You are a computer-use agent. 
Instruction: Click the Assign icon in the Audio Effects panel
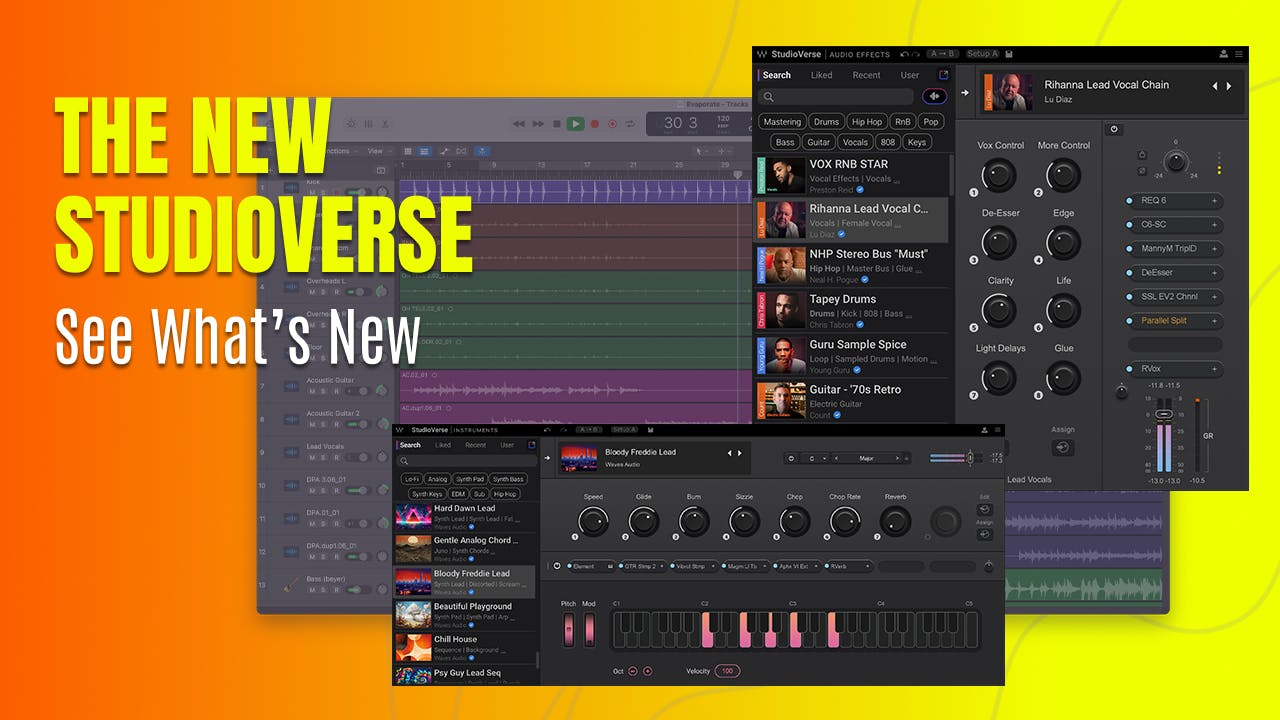1062,449
